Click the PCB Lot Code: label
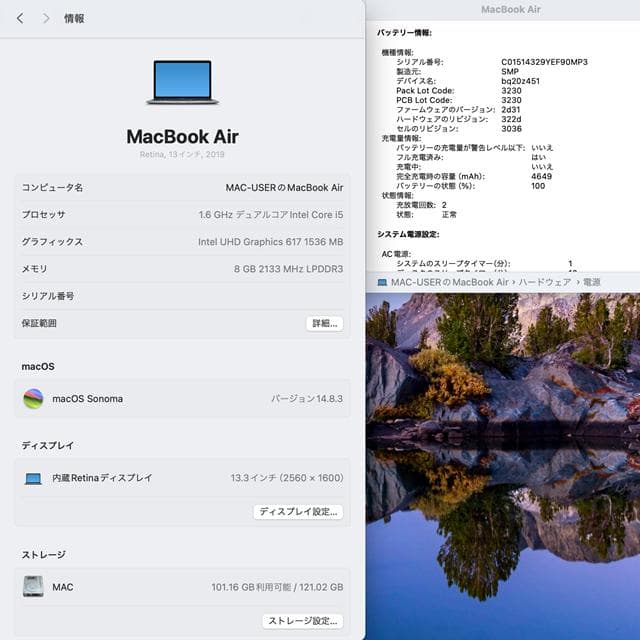 tap(424, 100)
